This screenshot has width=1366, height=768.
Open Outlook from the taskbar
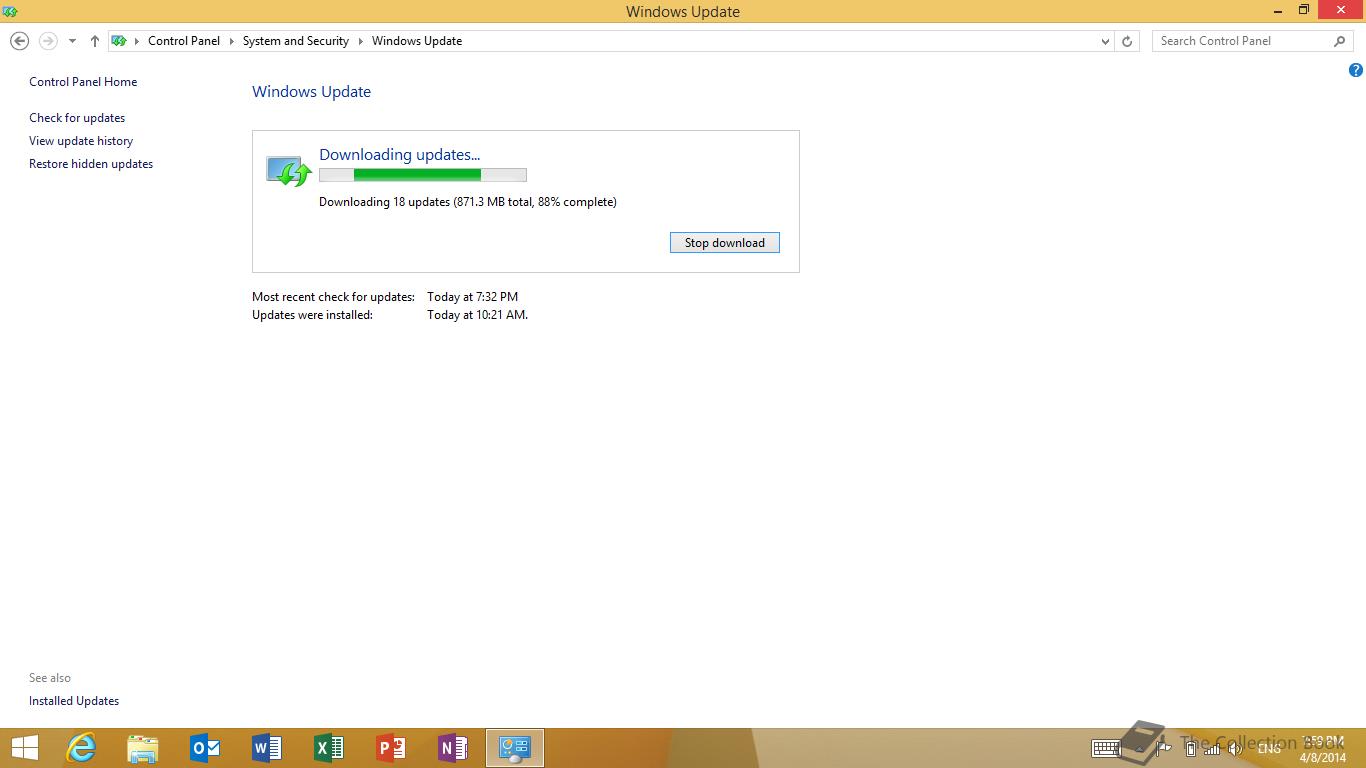coord(205,748)
